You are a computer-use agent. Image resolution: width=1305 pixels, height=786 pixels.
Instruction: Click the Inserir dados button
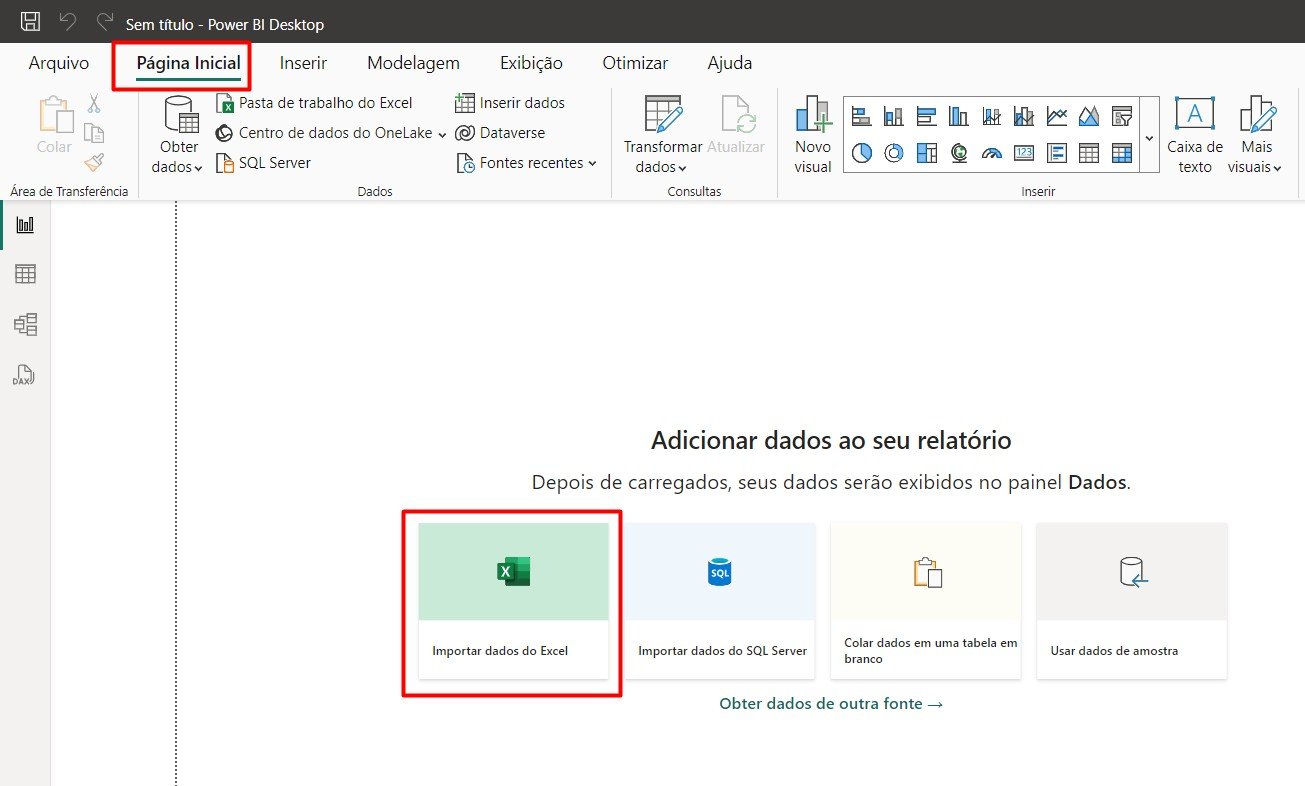tap(510, 103)
